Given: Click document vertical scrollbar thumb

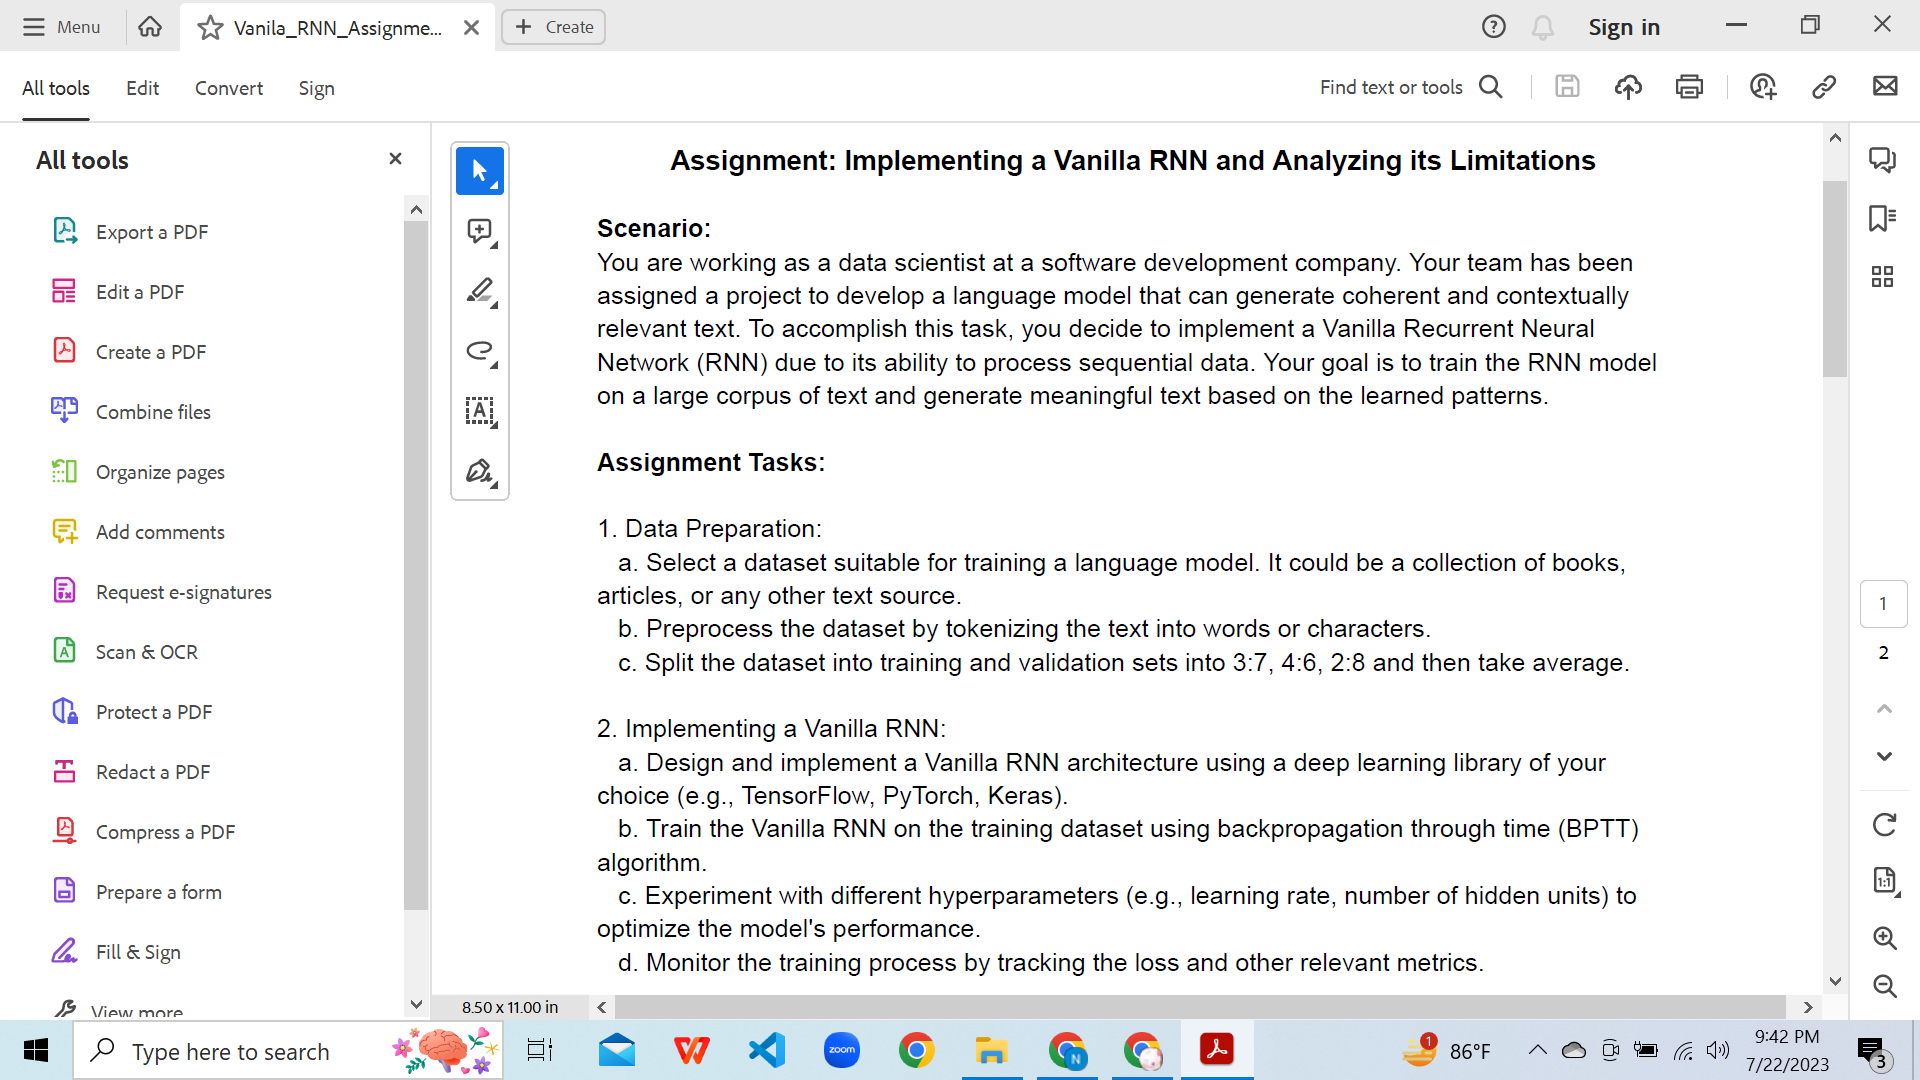Looking at the screenshot, I should [x=1835, y=278].
